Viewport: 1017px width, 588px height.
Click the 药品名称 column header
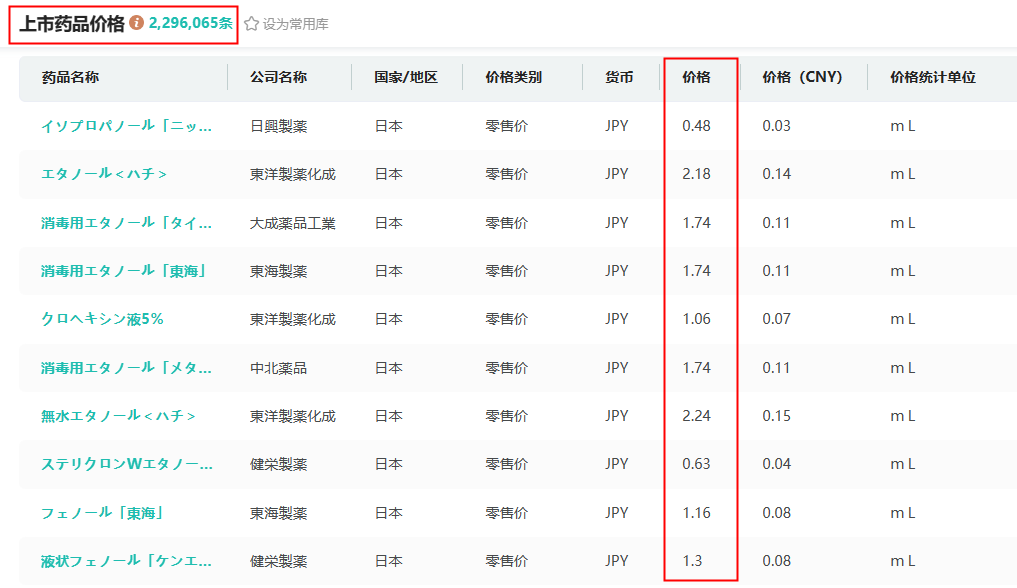[x=70, y=77]
